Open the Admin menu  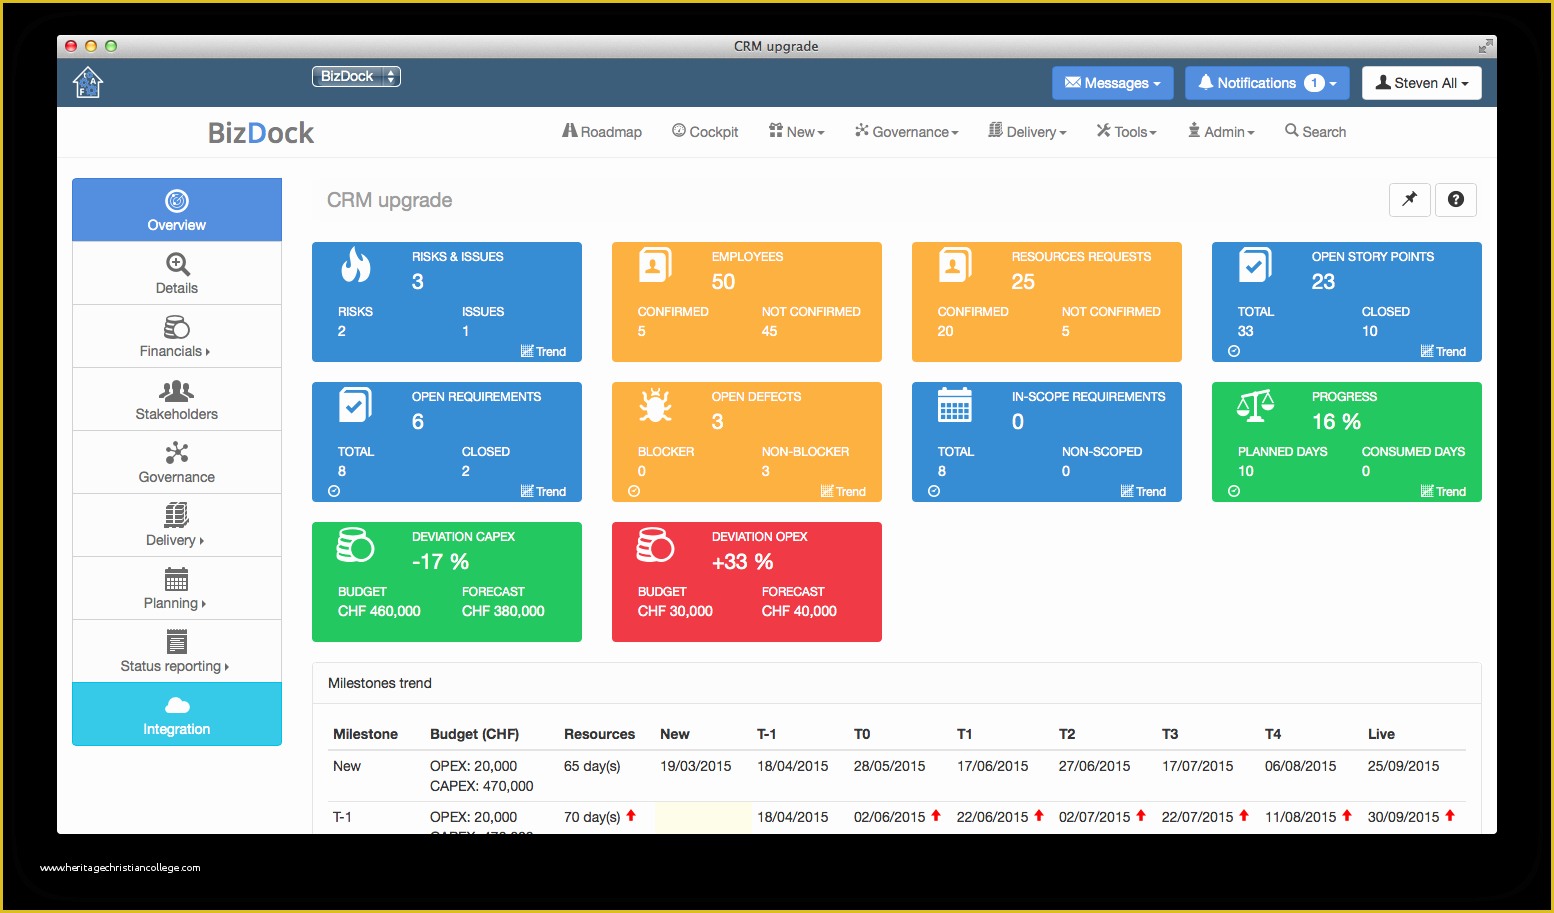pos(1220,131)
